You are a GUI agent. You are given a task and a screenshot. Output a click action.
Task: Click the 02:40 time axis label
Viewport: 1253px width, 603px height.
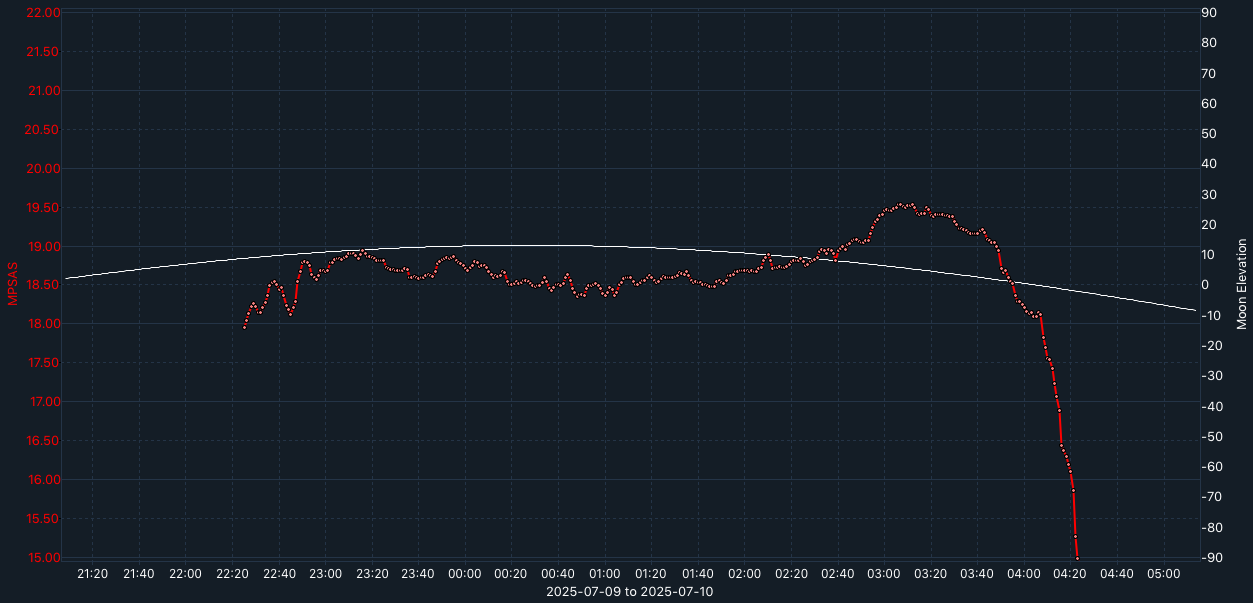[x=838, y=574]
